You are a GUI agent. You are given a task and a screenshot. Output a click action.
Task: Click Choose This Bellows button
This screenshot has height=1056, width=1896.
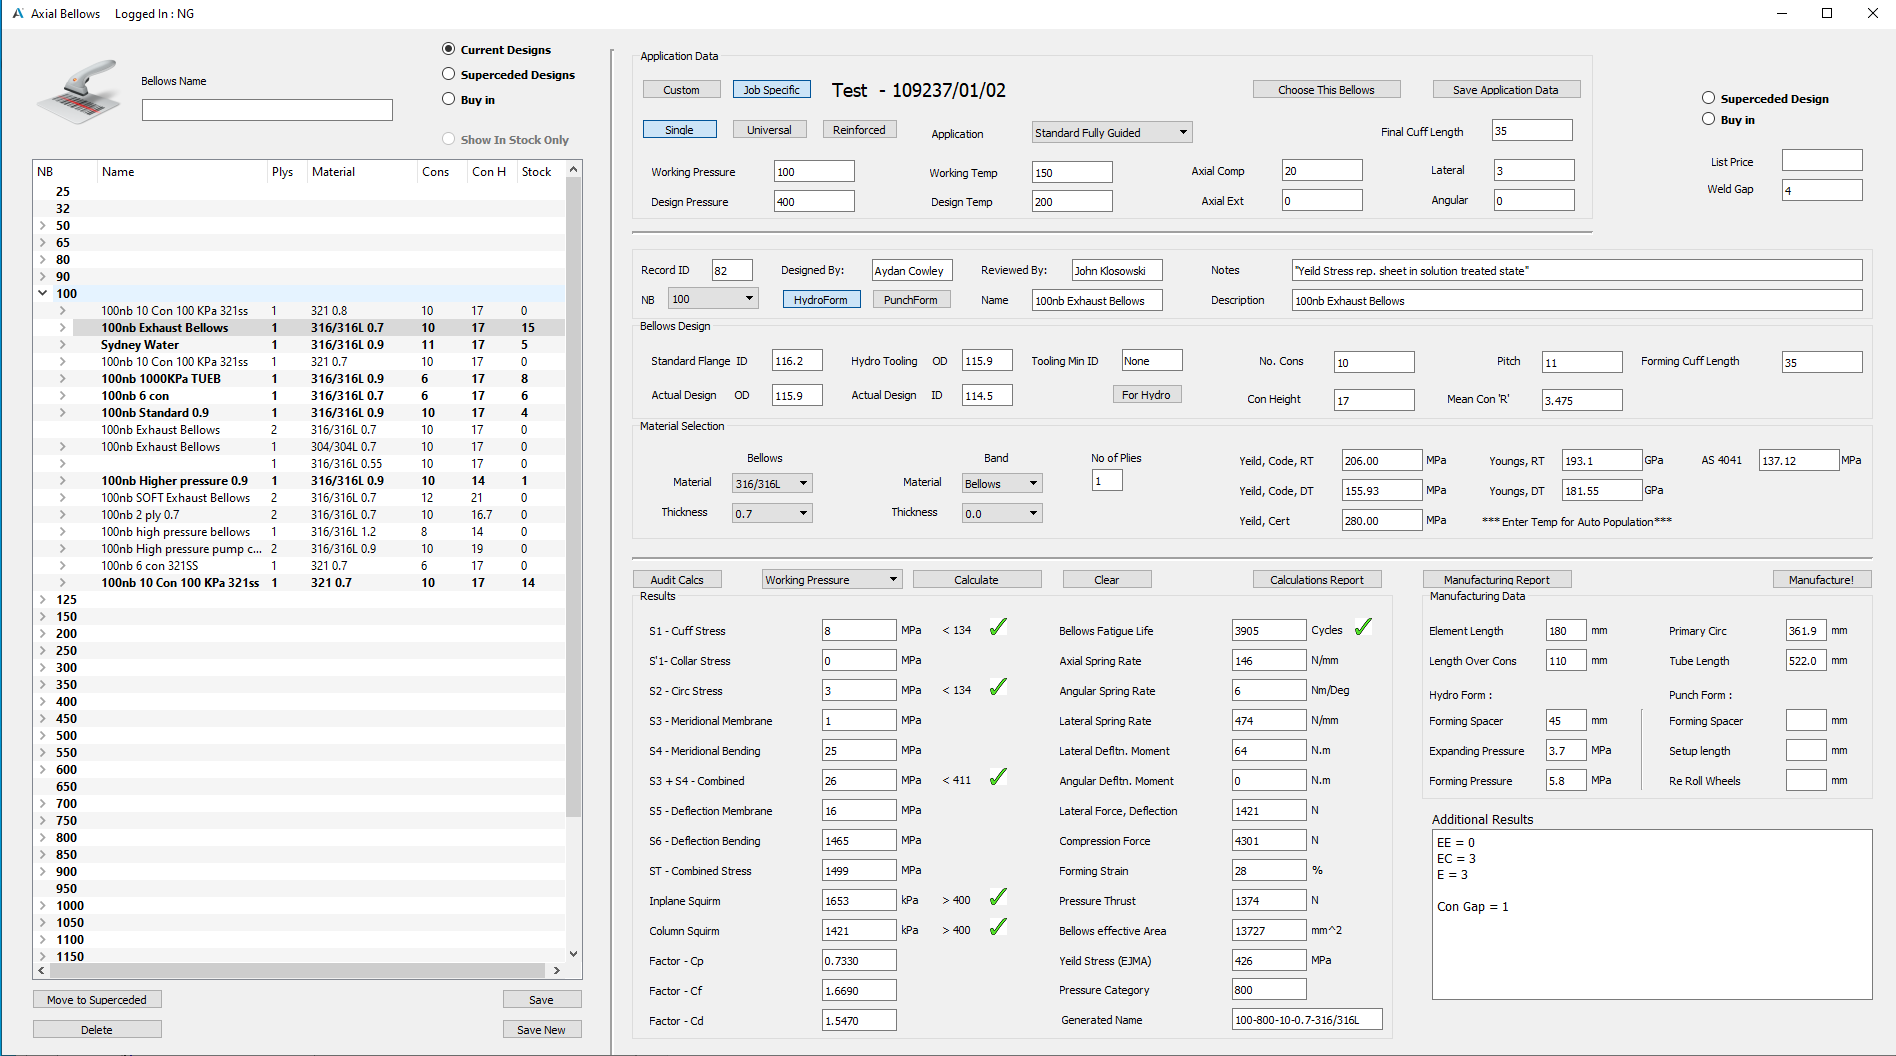[x=1326, y=89]
